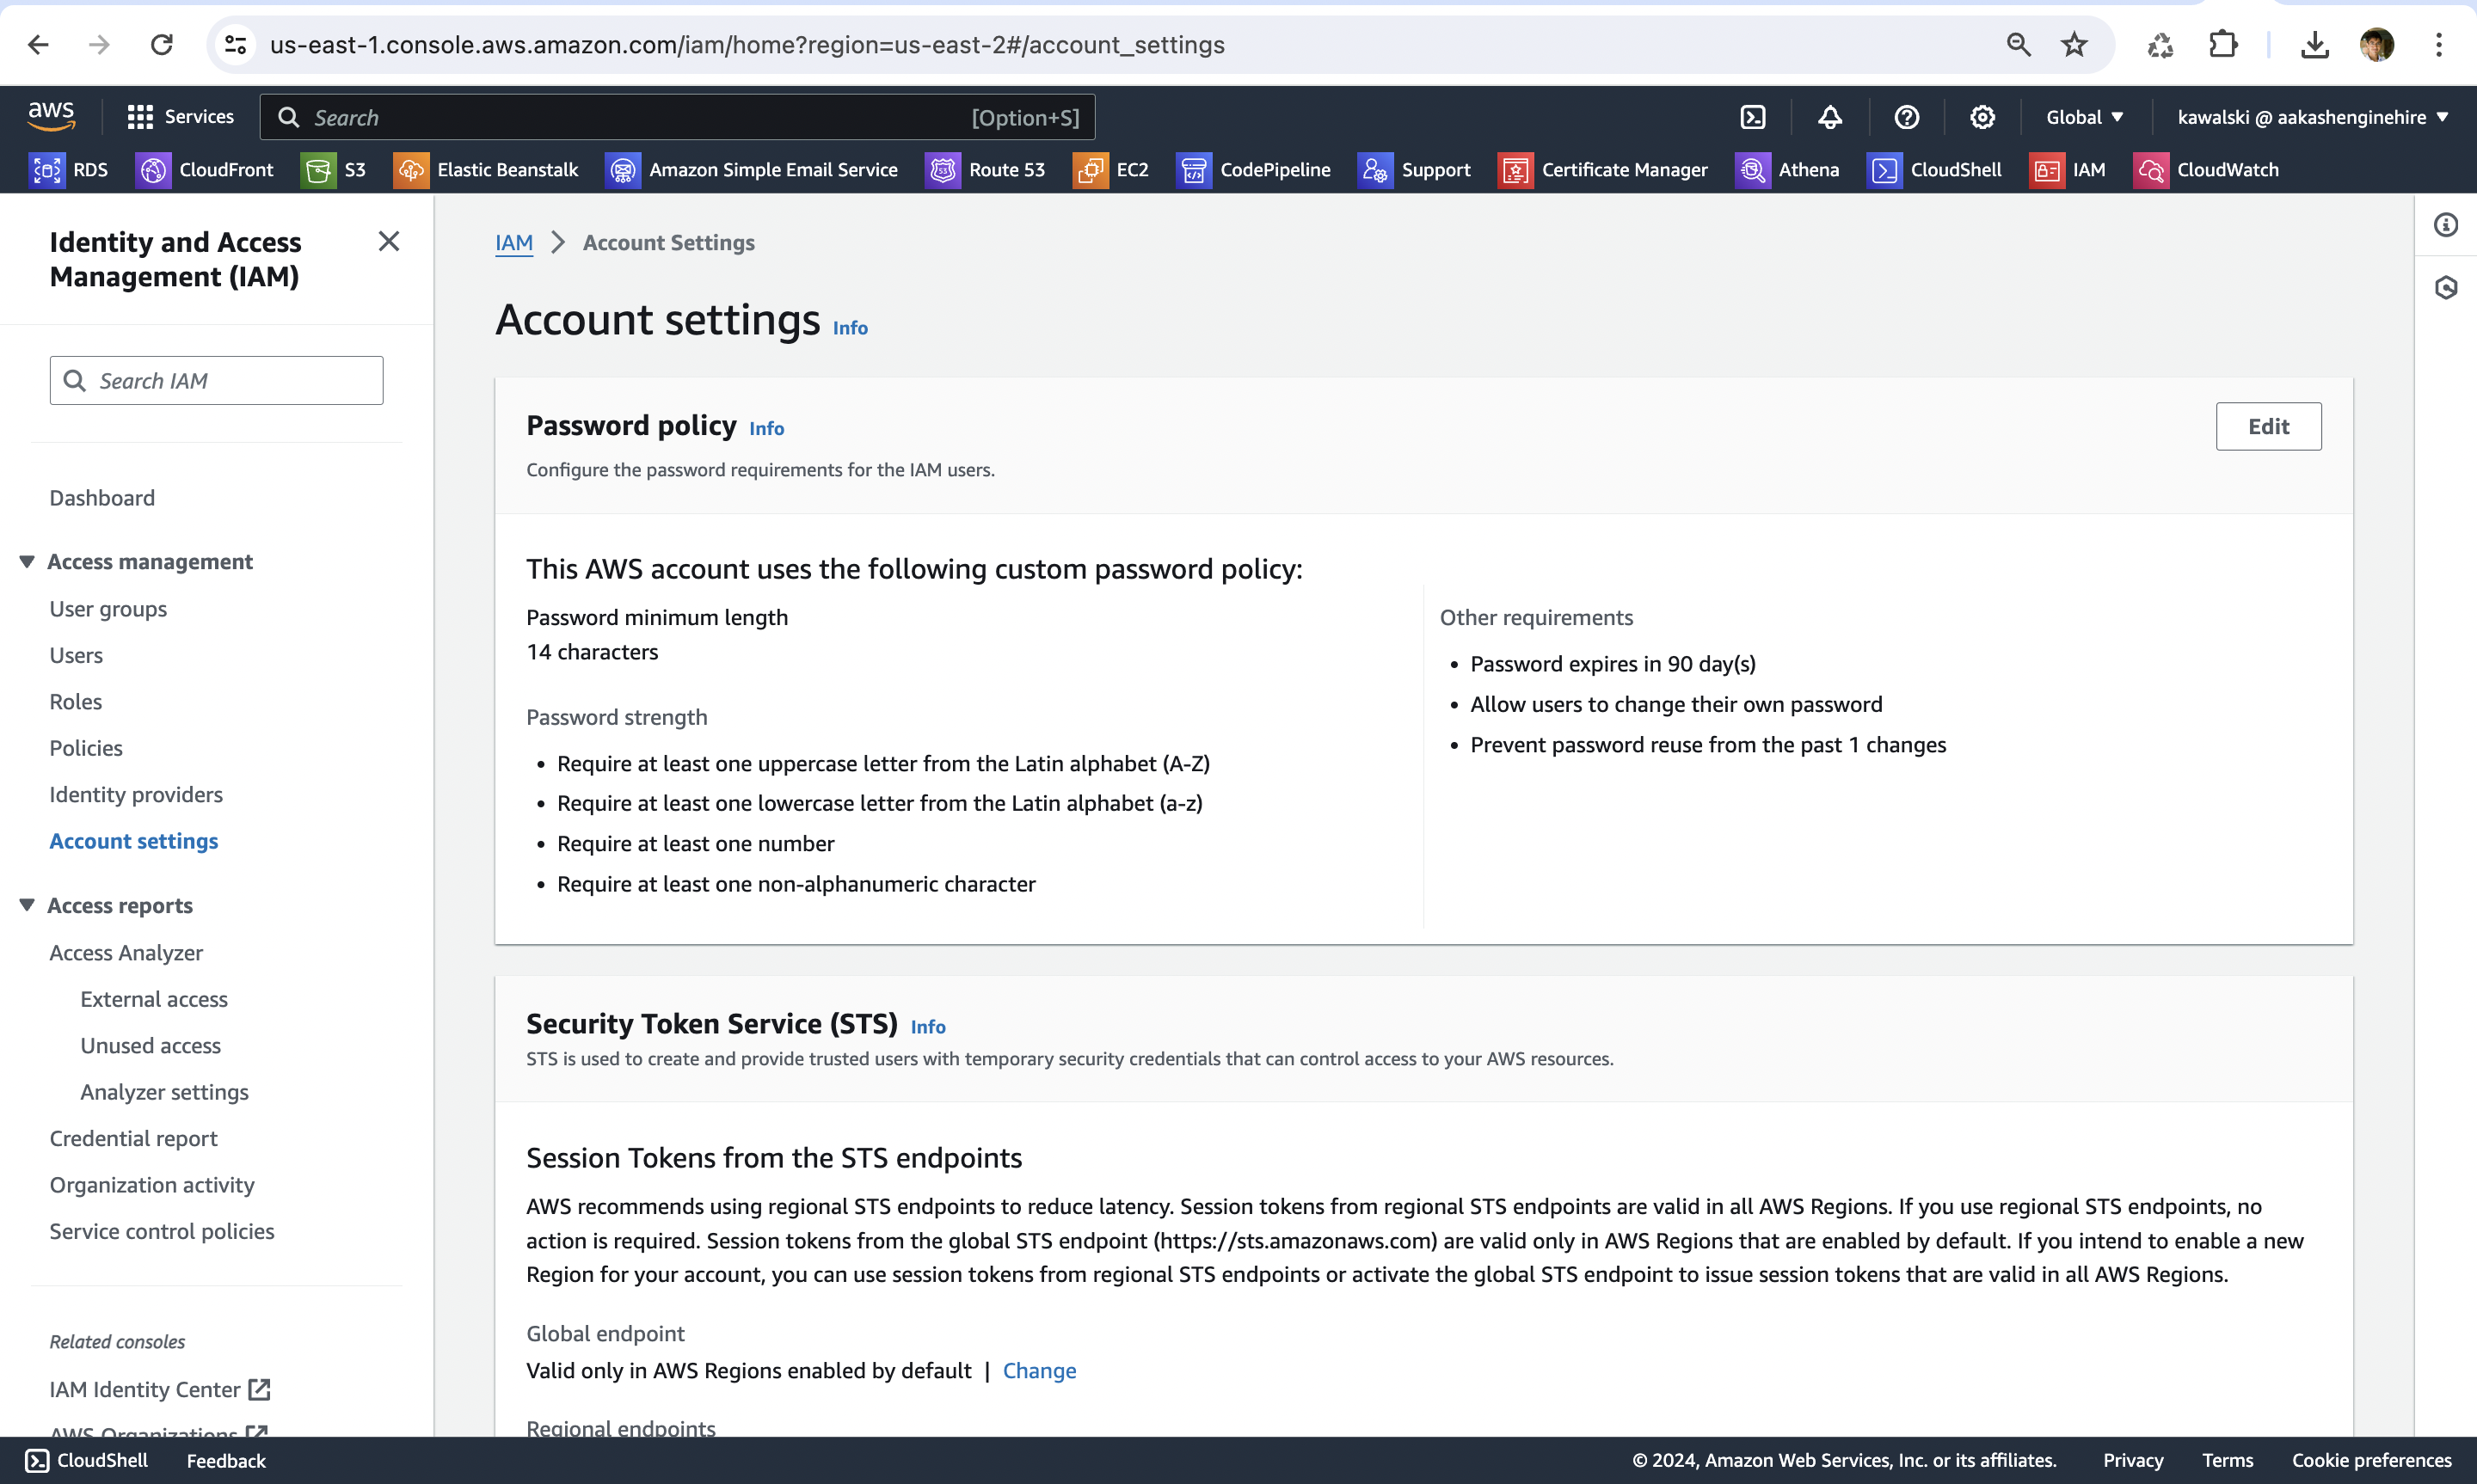Click the help question mark icon
The image size is (2477, 1484).
[1907, 117]
